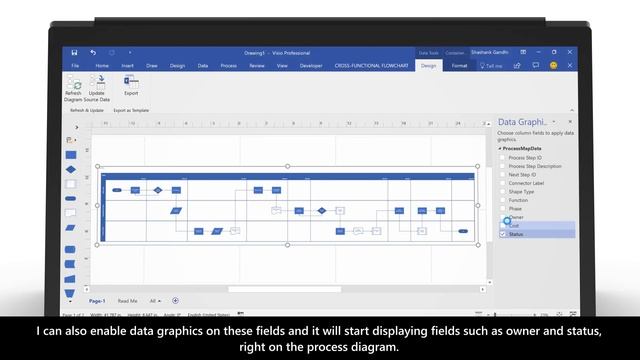
Task: Click the Refresh Diagram ribbon button
Action: pyautogui.click(x=73, y=89)
